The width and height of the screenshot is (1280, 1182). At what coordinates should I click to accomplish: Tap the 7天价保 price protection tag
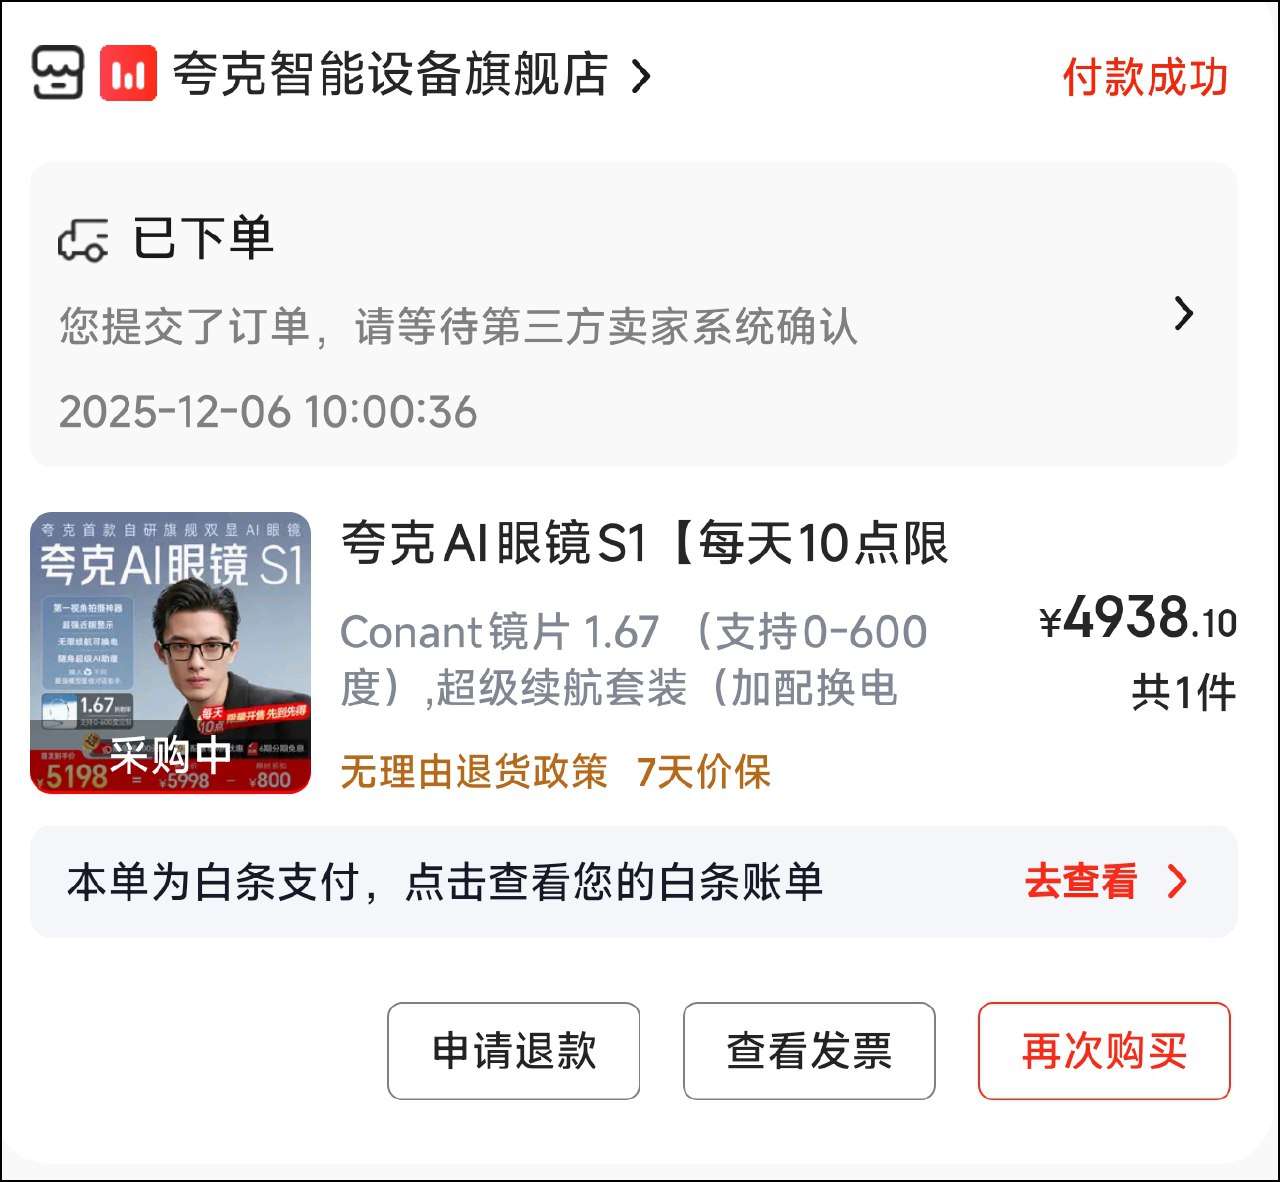[x=703, y=772]
